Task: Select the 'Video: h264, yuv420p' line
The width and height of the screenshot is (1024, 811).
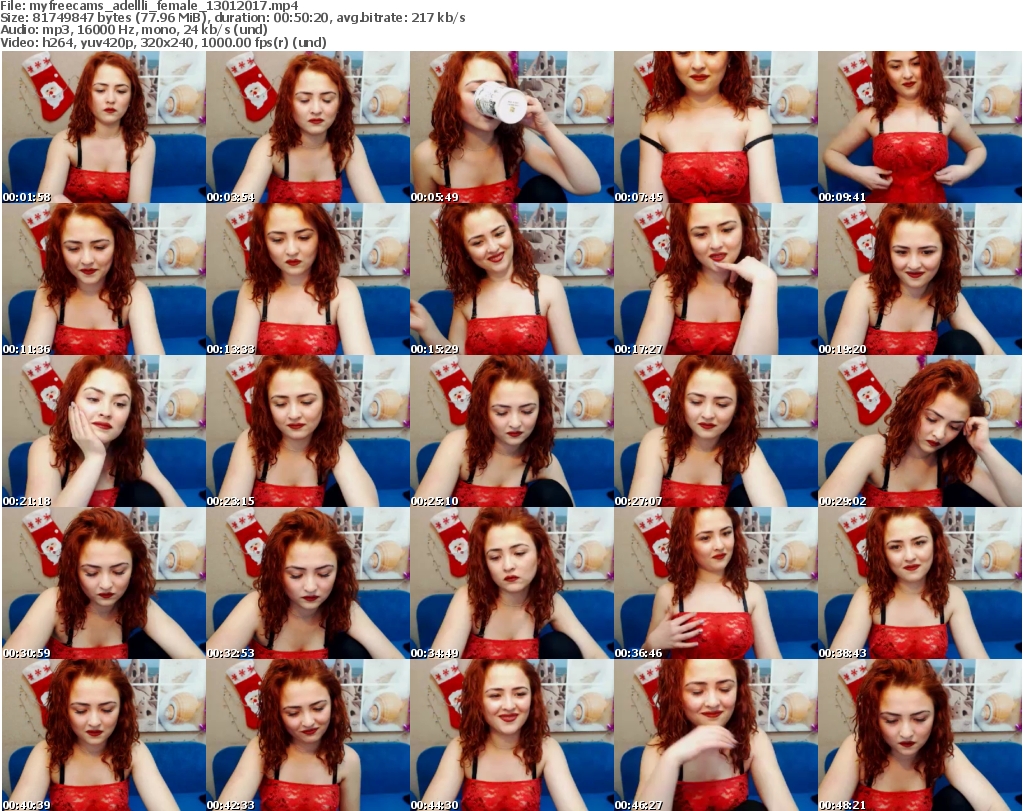Action: (163, 42)
